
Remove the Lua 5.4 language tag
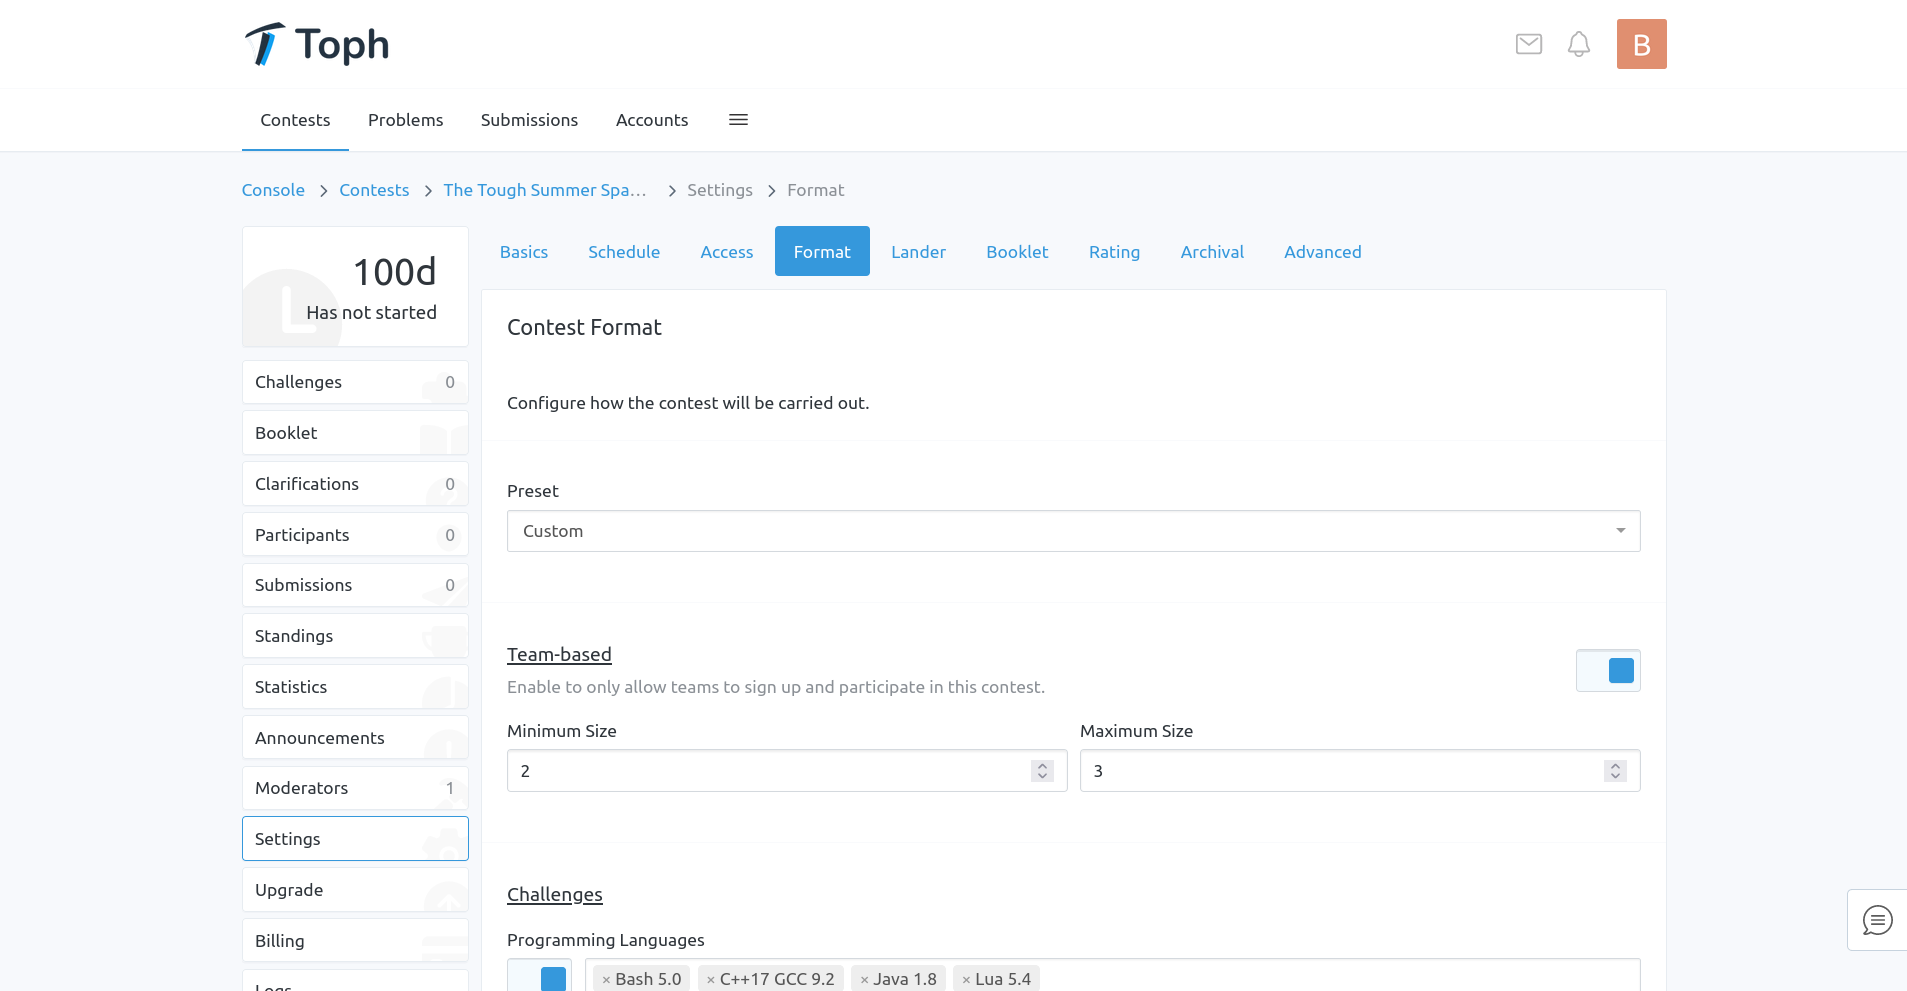tap(966, 980)
